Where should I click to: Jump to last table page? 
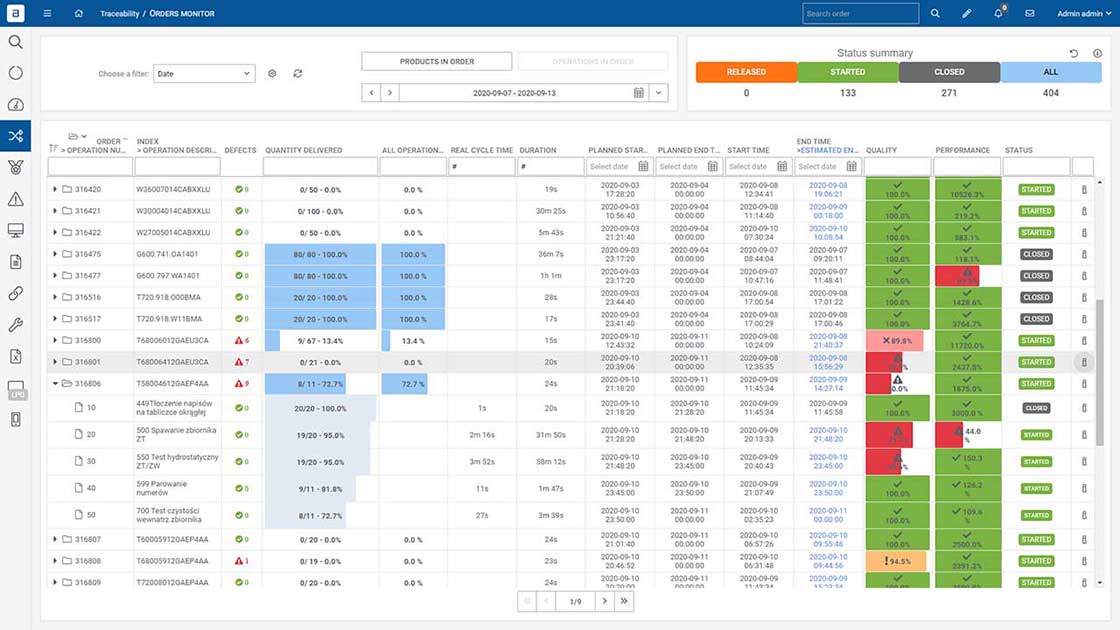tap(624, 601)
